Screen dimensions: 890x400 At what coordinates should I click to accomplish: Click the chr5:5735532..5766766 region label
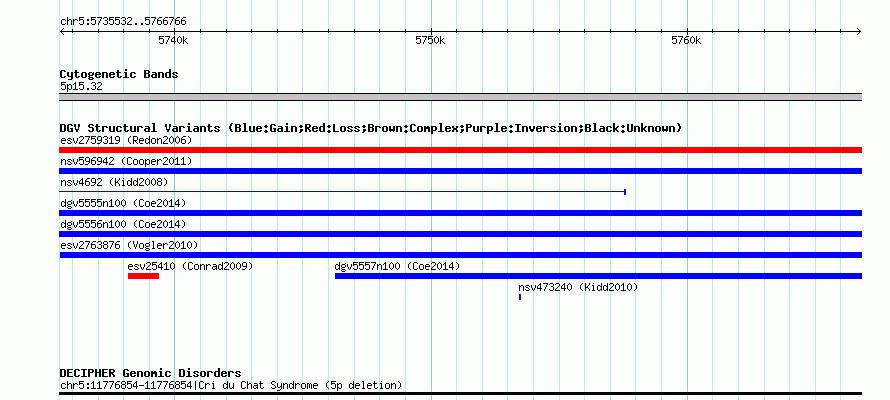pos(123,22)
